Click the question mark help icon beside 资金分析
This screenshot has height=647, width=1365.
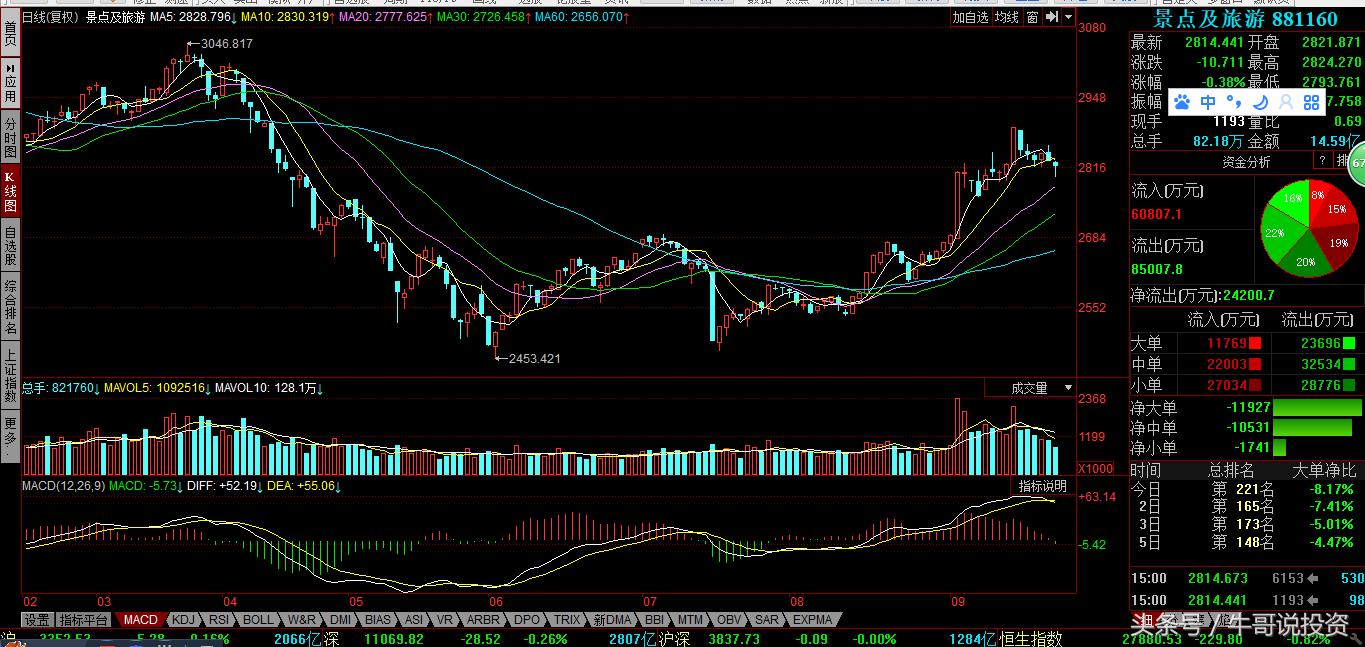[x=1321, y=161]
